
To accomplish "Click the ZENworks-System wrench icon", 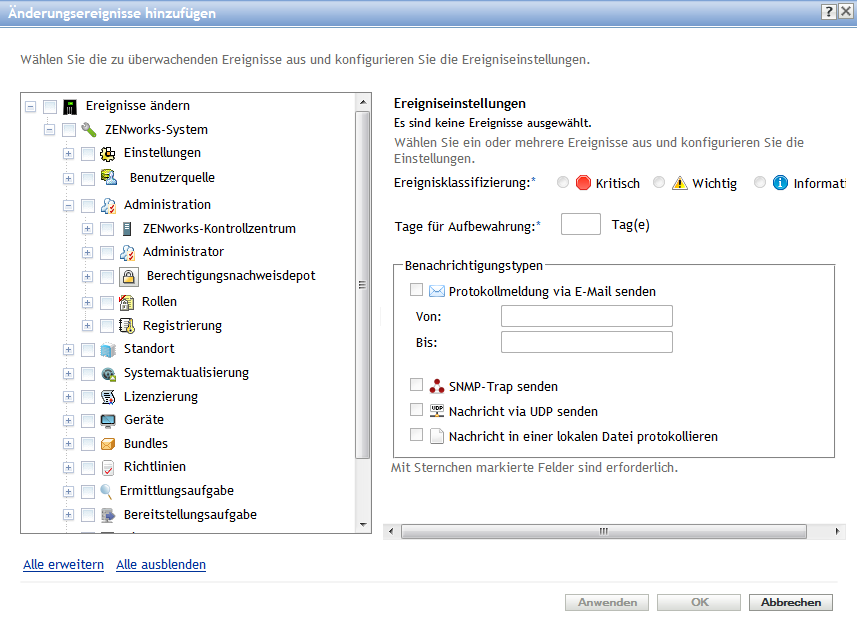I will click(x=88, y=130).
